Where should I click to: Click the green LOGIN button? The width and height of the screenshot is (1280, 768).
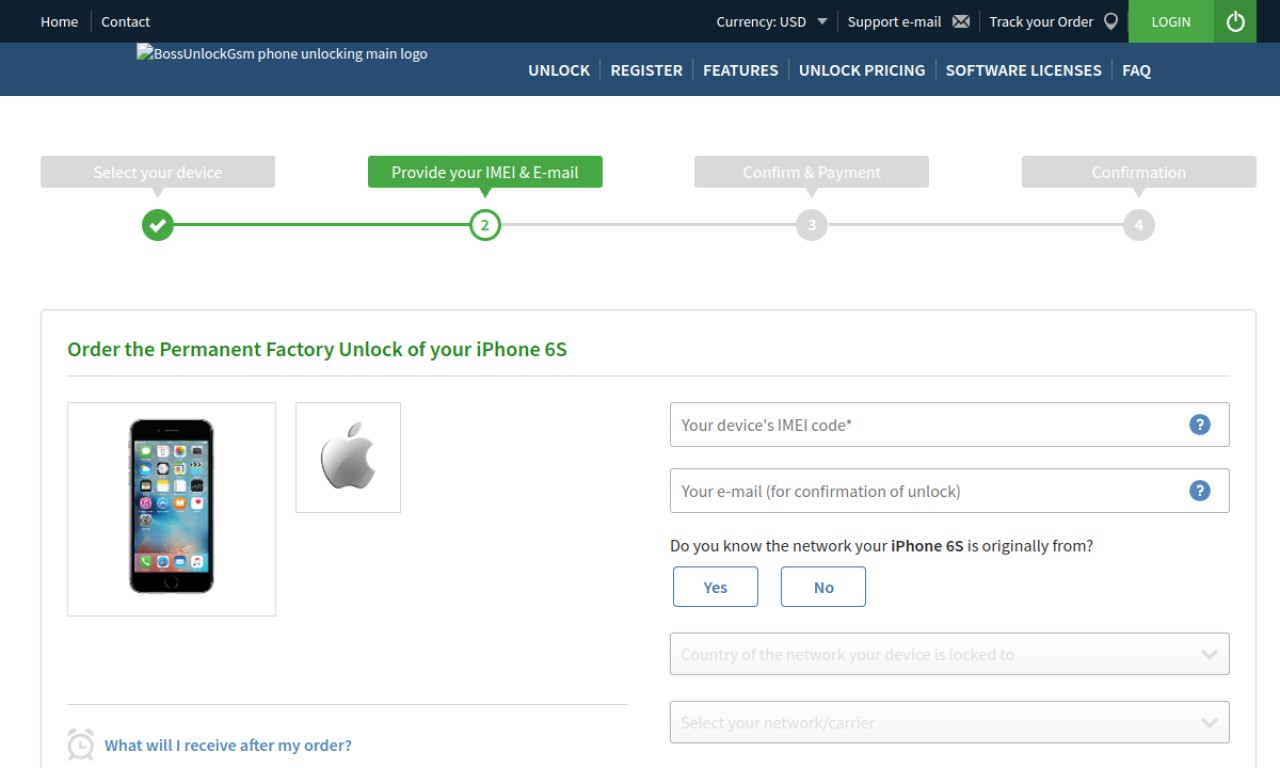(1171, 21)
